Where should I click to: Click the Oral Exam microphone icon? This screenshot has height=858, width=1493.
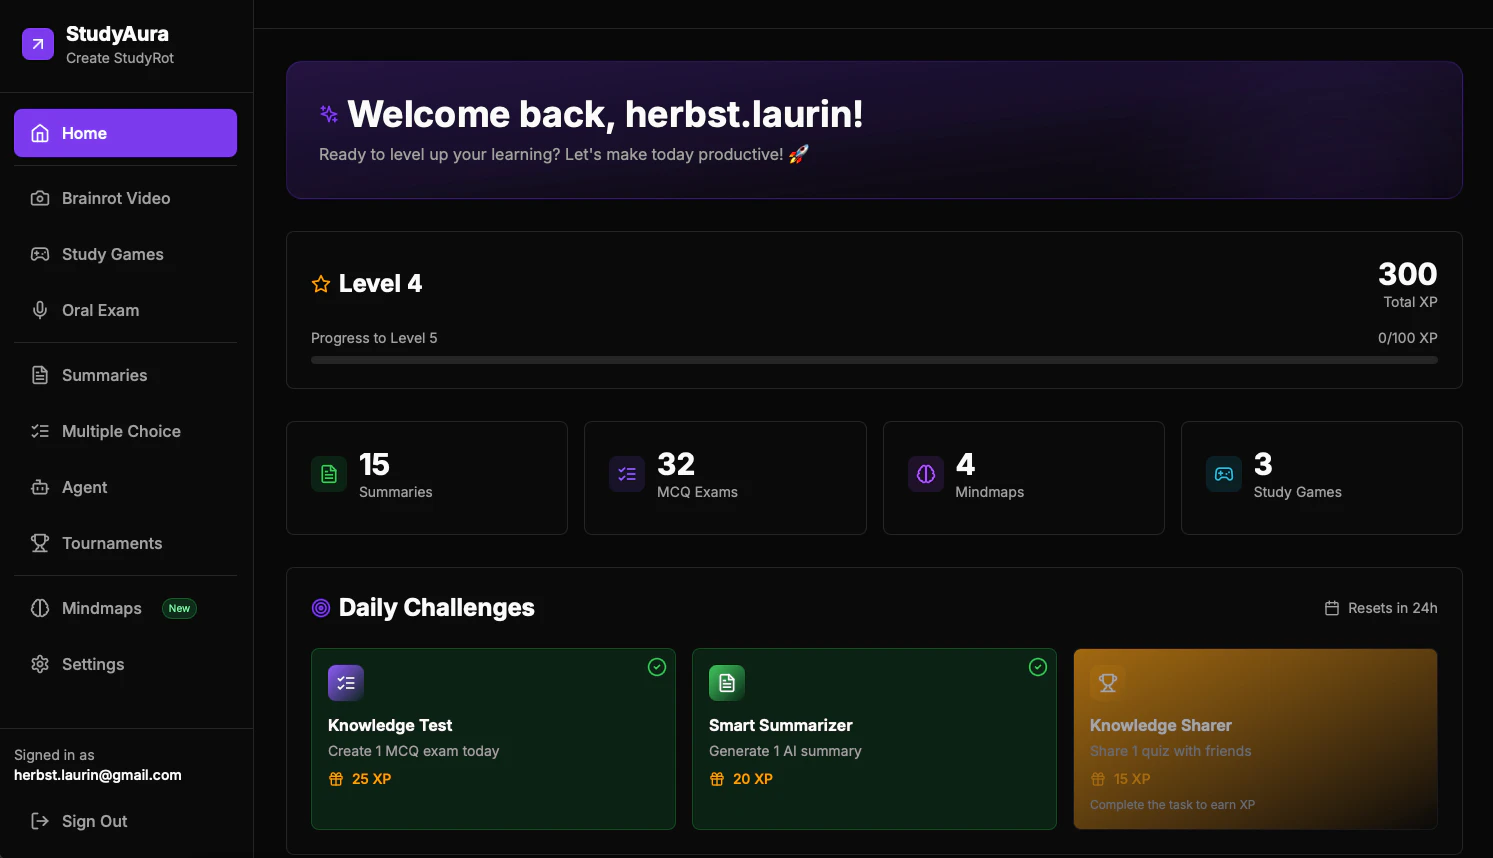[40, 310]
